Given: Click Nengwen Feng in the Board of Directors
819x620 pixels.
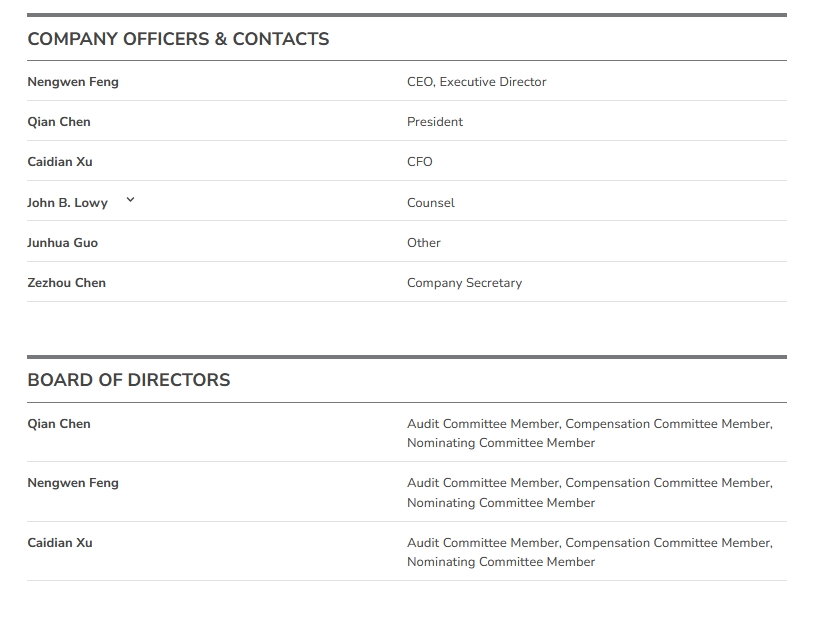Looking at the screenshot, I should pos(73,483).
